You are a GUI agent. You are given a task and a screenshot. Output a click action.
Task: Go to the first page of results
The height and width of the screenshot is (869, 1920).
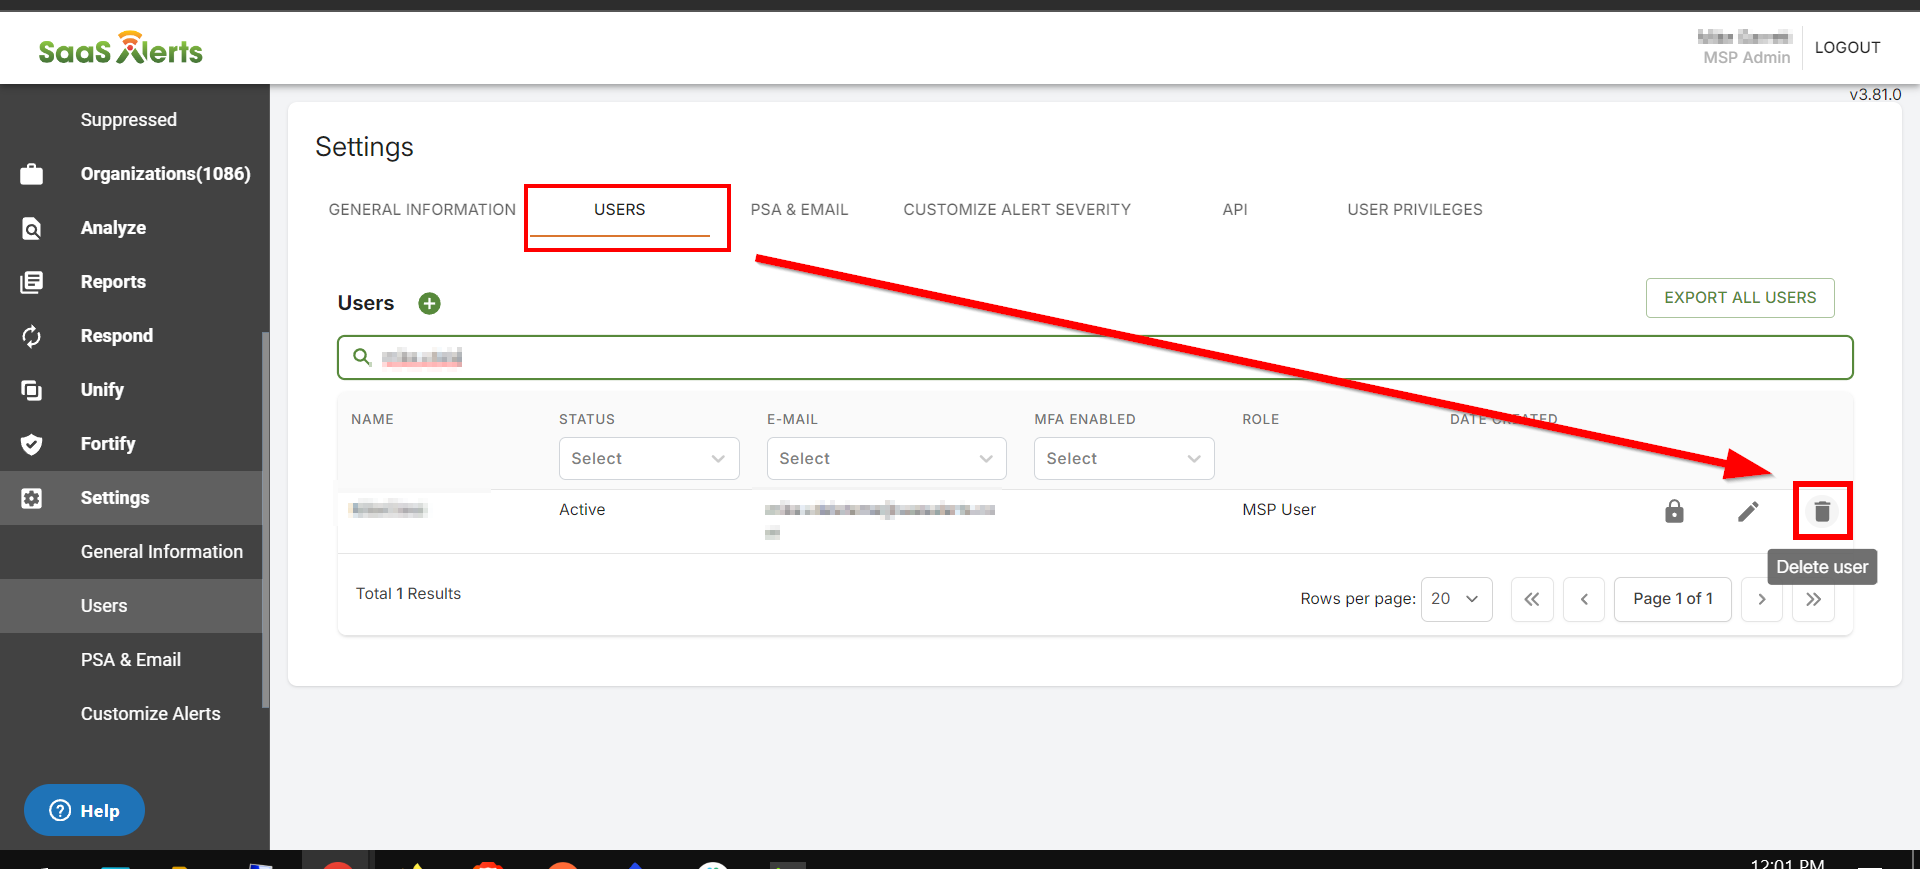[1532, 599]
